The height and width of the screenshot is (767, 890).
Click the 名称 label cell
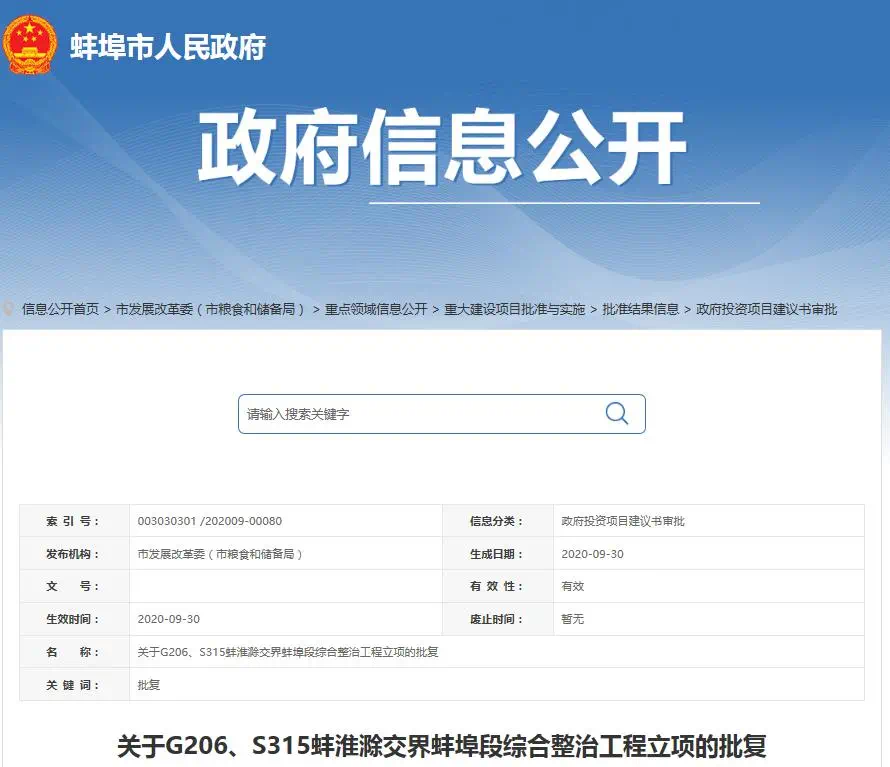pos(74,652)
